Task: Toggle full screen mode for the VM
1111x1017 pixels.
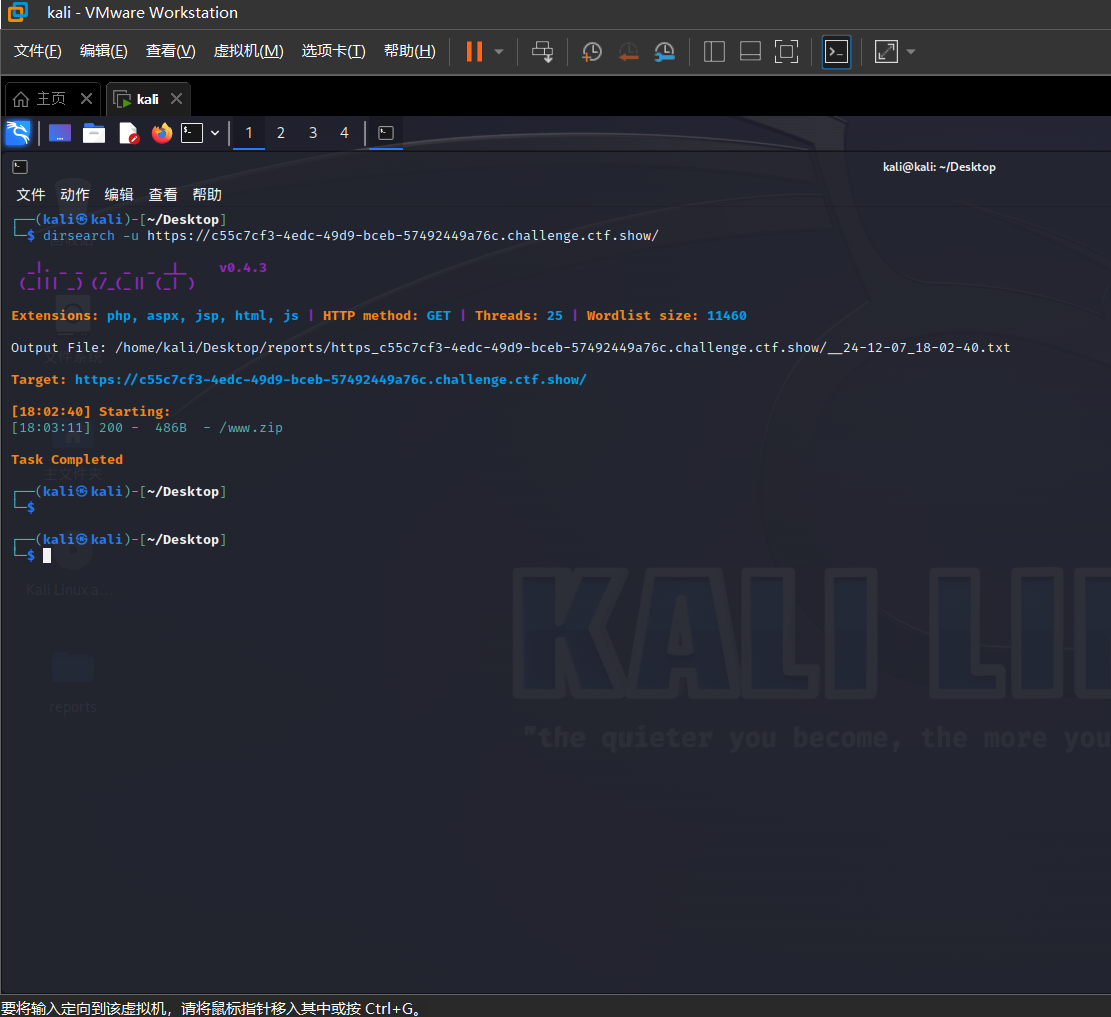Action: click(x=787, y=52)
